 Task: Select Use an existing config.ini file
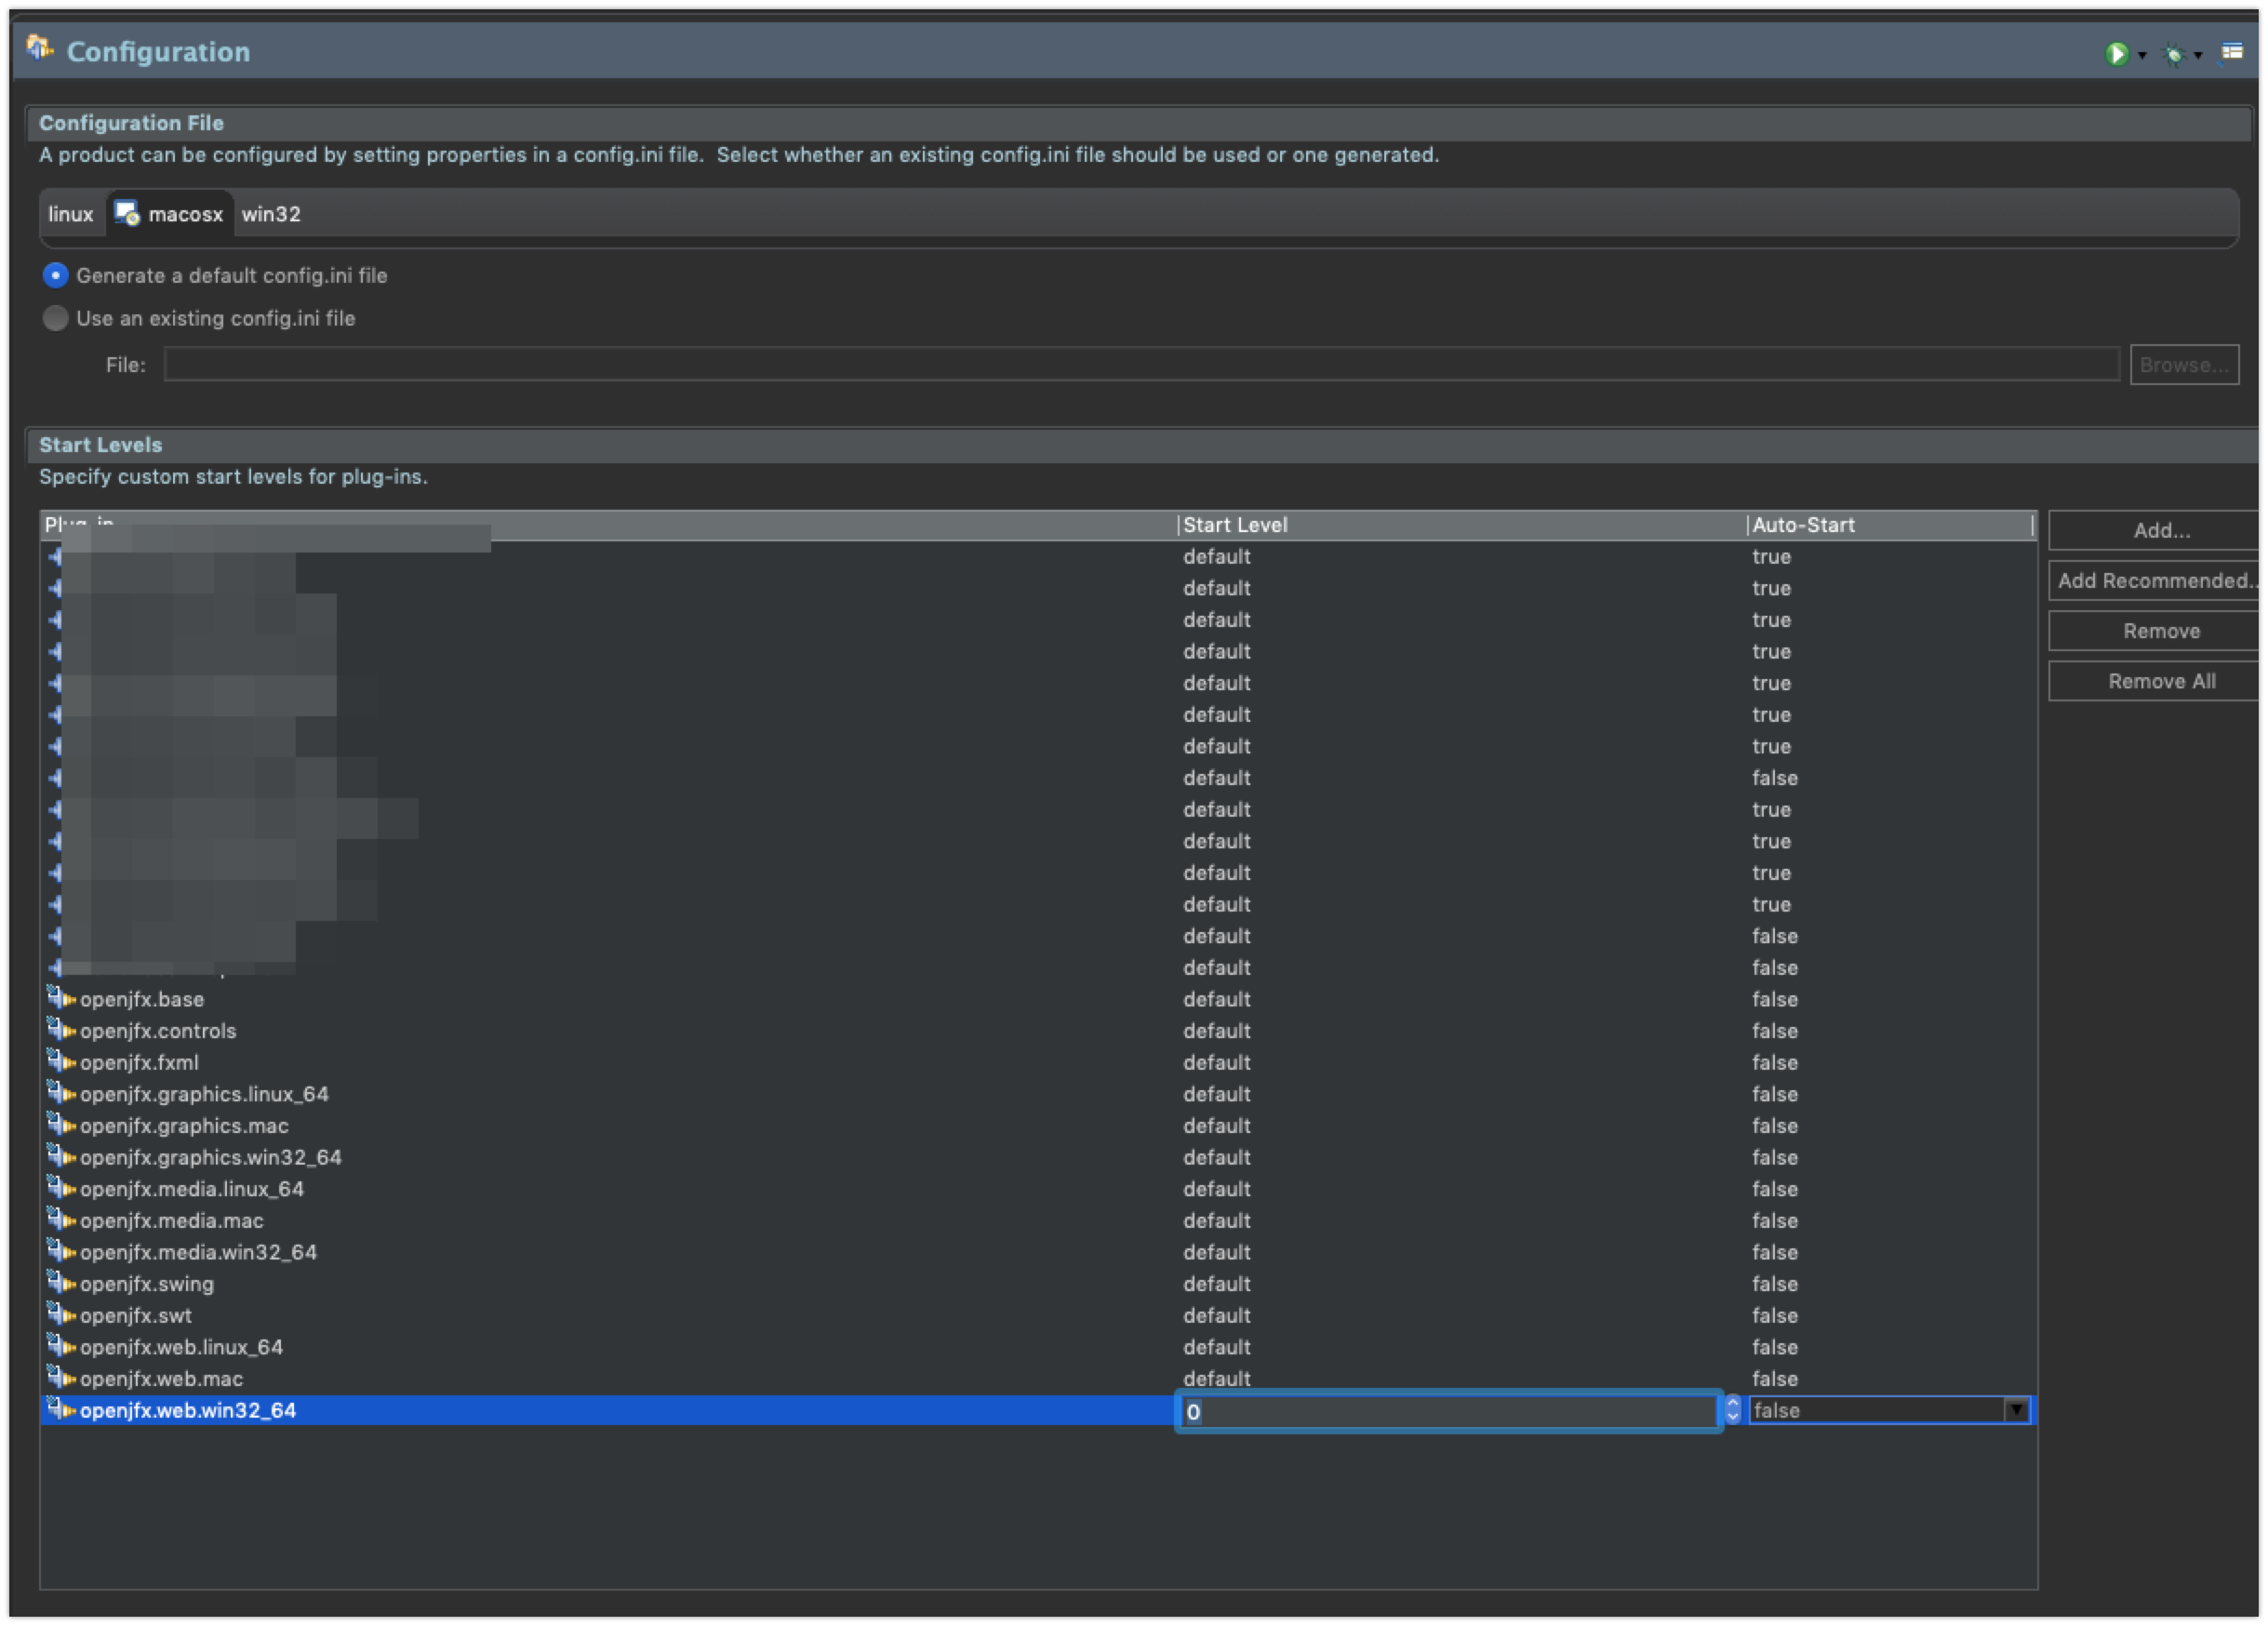(x=56, y=318)
